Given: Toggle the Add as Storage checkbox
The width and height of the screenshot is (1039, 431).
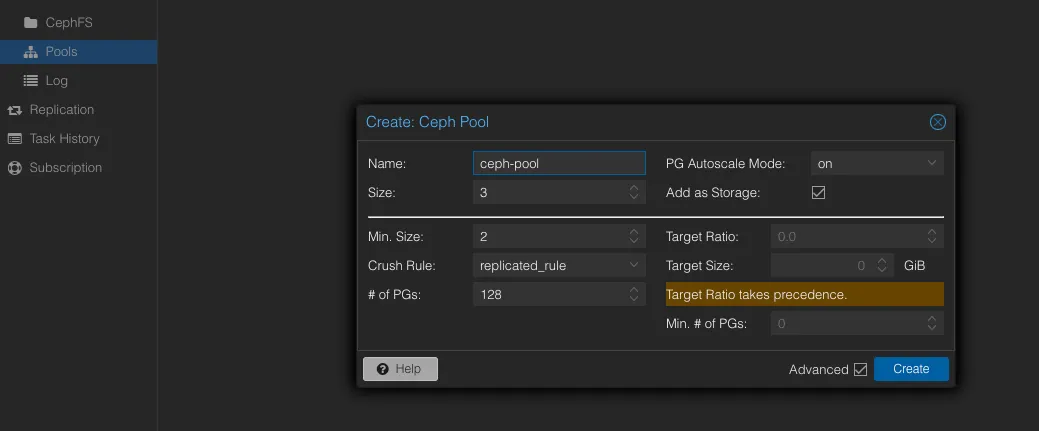Looking at the screenshot, I should (x=818, y=193).
